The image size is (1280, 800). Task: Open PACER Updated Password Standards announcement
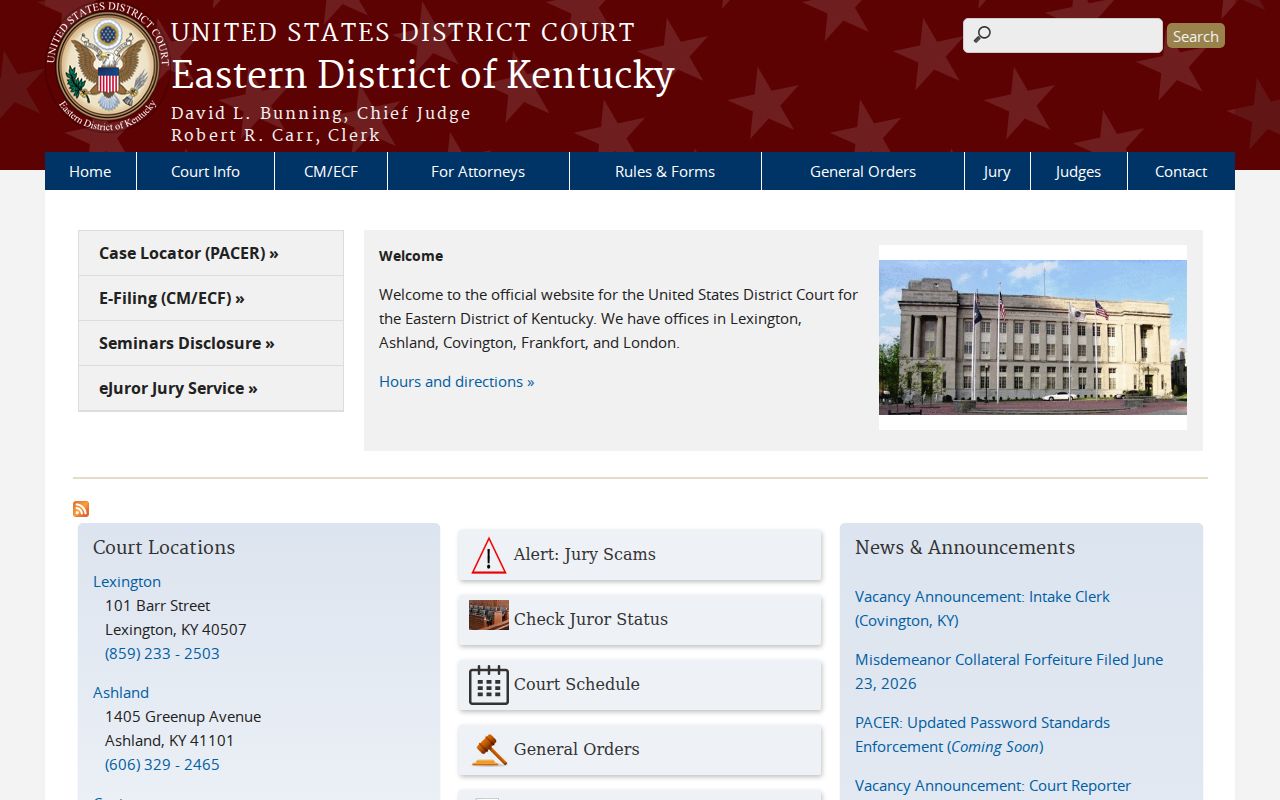pyautogui.click(x=982, y=734)
